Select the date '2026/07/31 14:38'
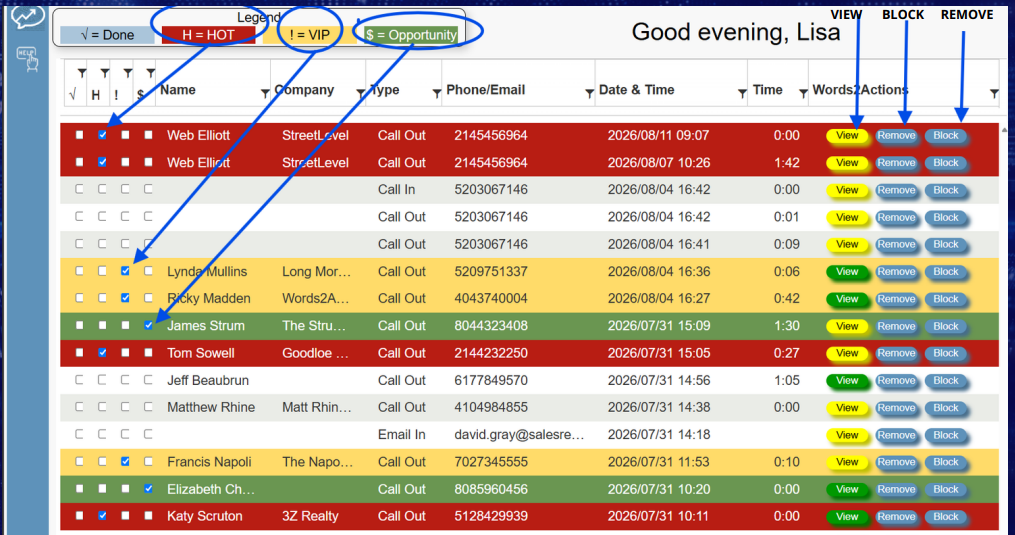1015x535 pixels. [x=658, y=407]
